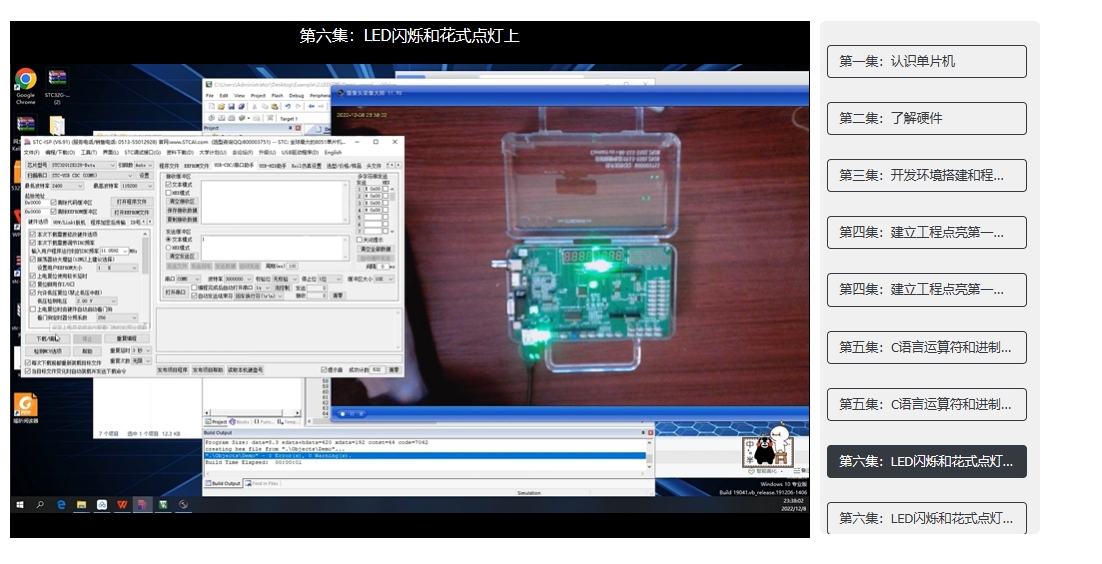Click Windows Start button in taskbar

(20, 504)
